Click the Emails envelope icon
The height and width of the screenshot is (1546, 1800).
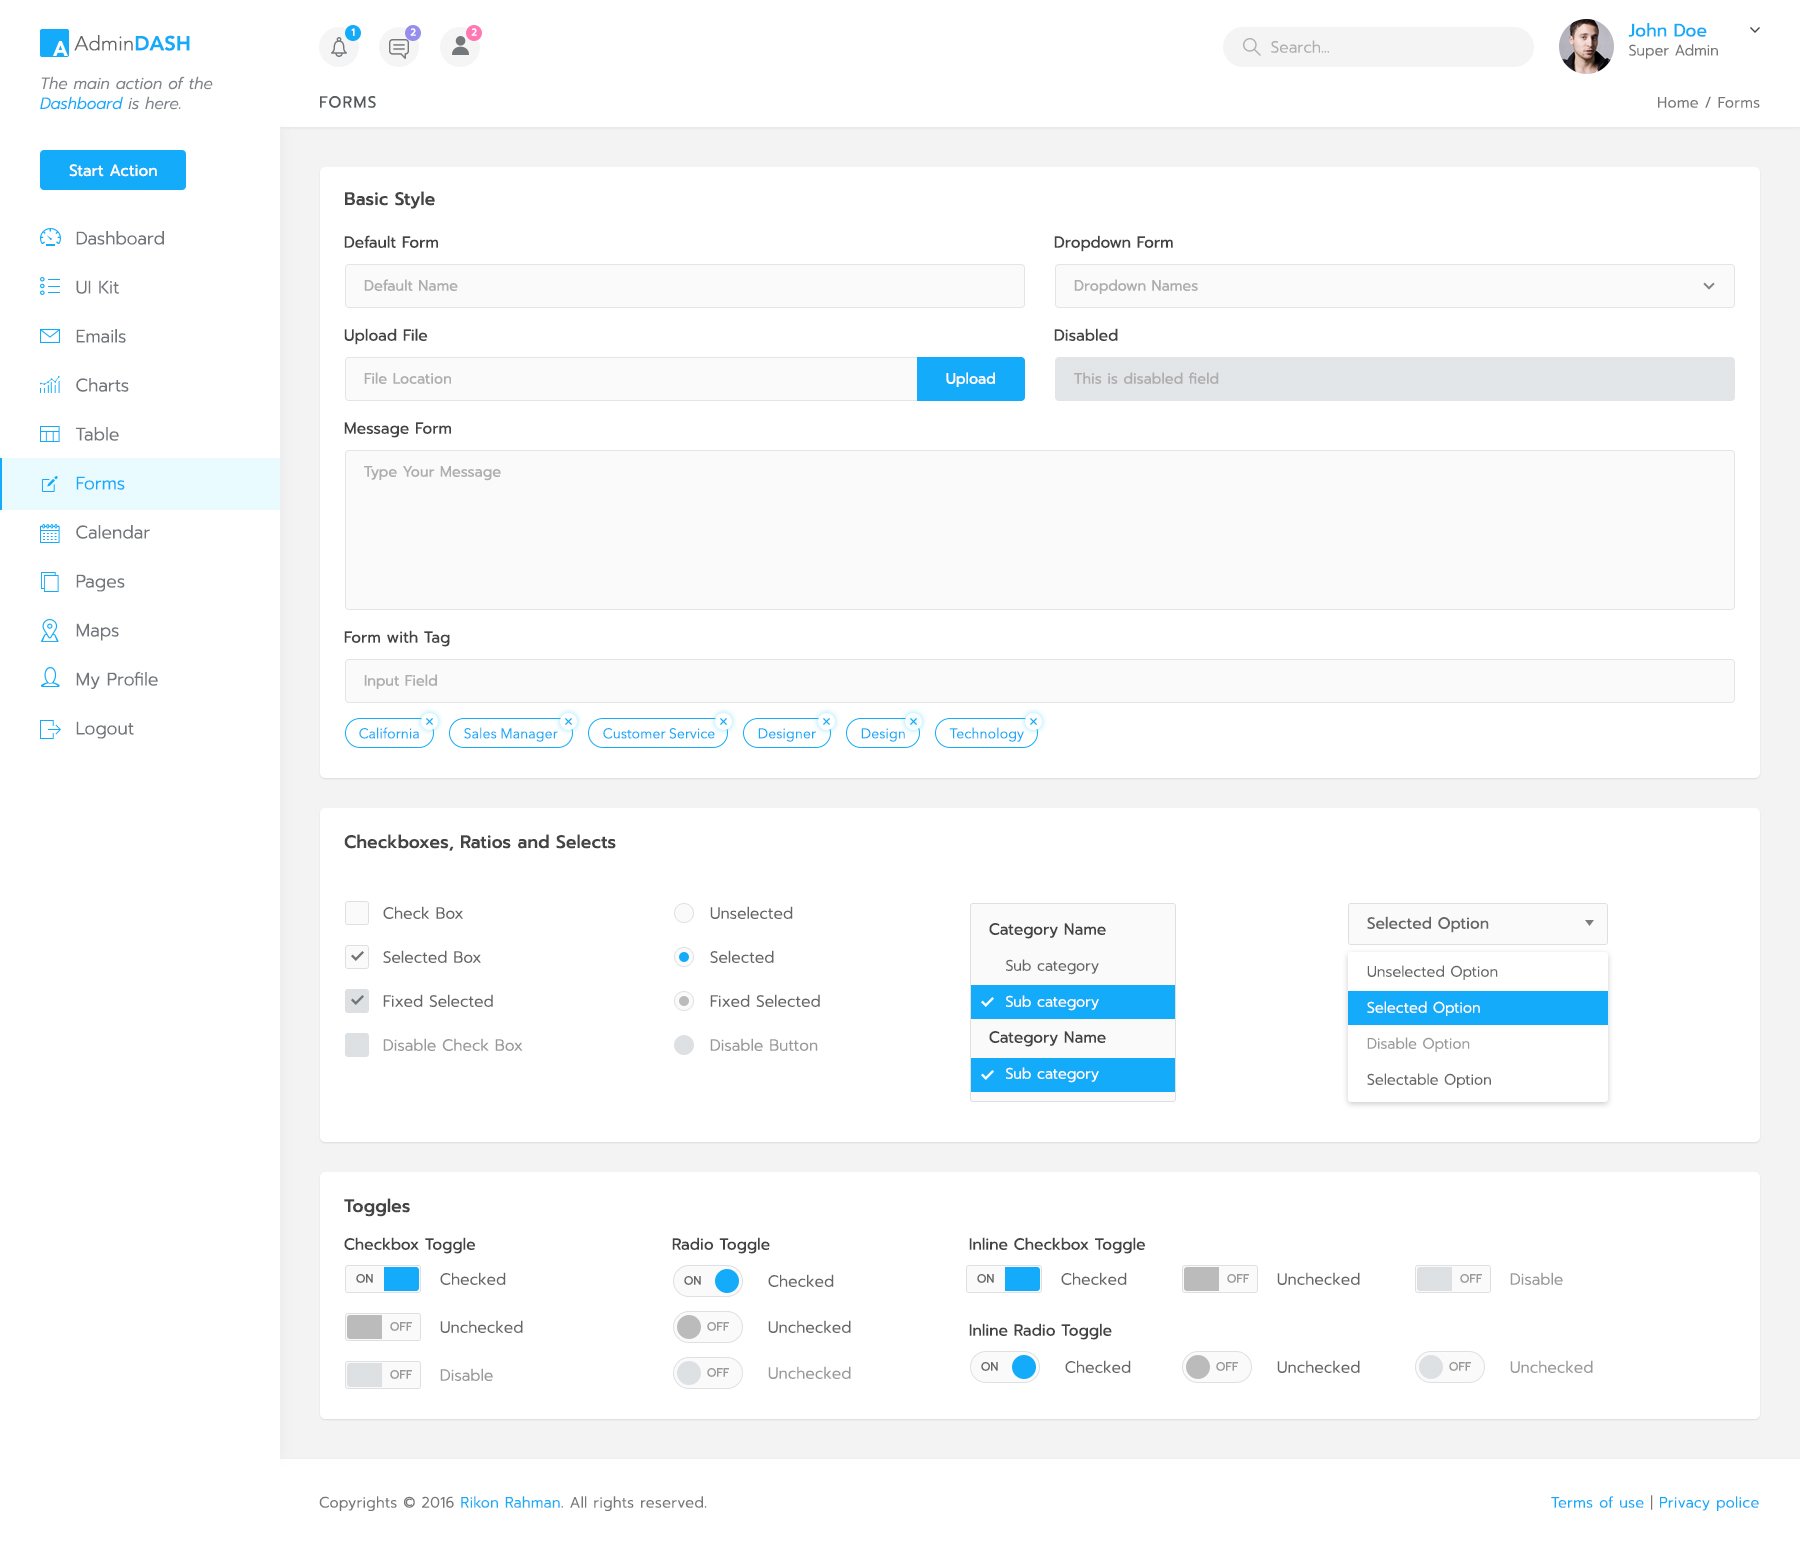click(x=50, y=336)
